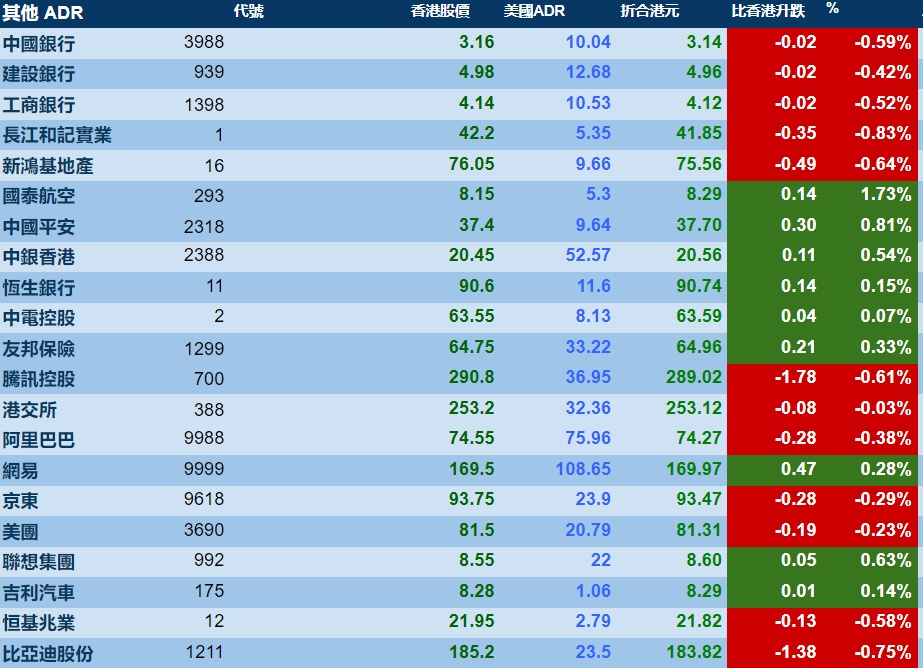
Task: Select the 中國銀行 stock name
Action: point(39,44)
